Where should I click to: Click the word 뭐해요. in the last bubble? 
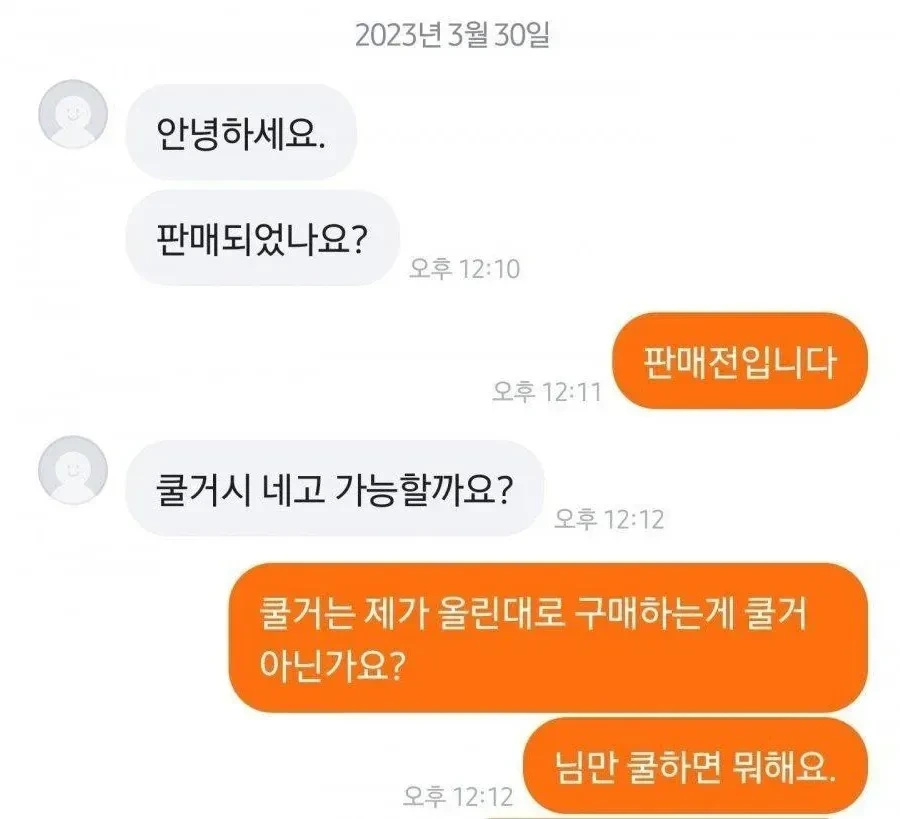784,767
